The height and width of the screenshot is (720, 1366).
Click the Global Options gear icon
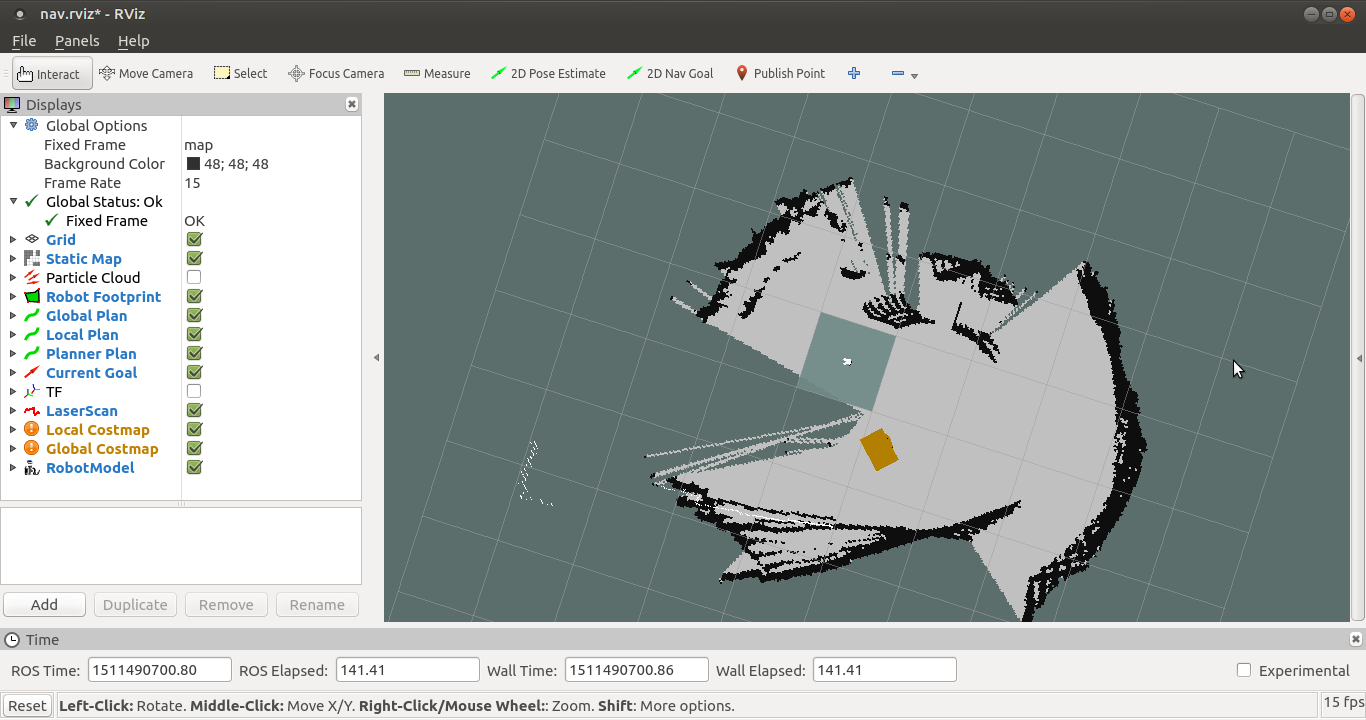click(x=31, y=125)
